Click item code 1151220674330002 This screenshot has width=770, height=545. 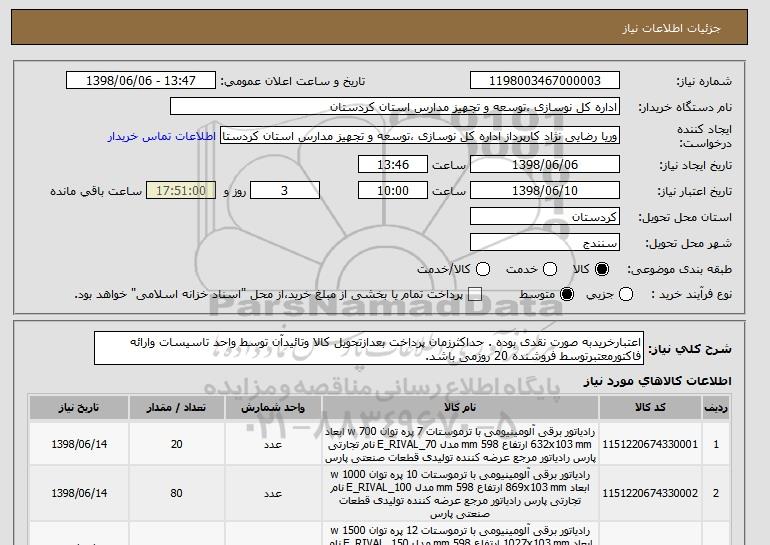[650, 493]
